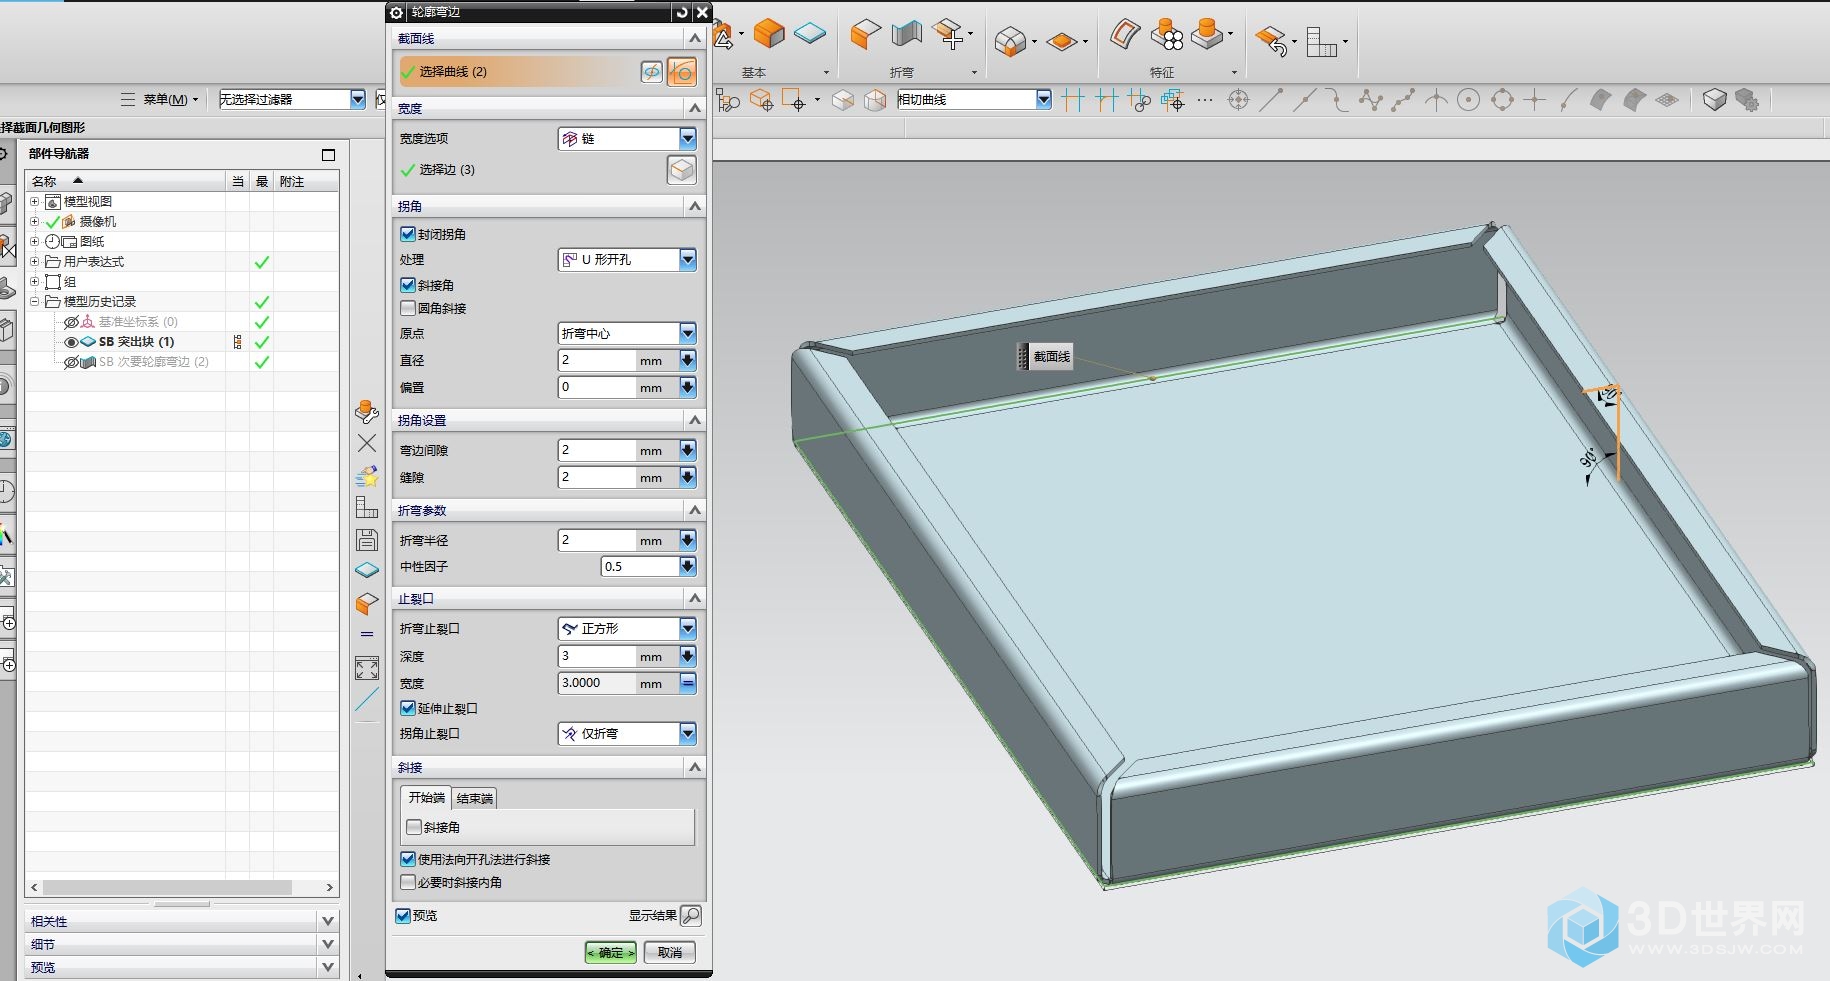The image size is (1830, 981).
Task: Select the Flange bend icon in 折弯 group
Action: 865,33
